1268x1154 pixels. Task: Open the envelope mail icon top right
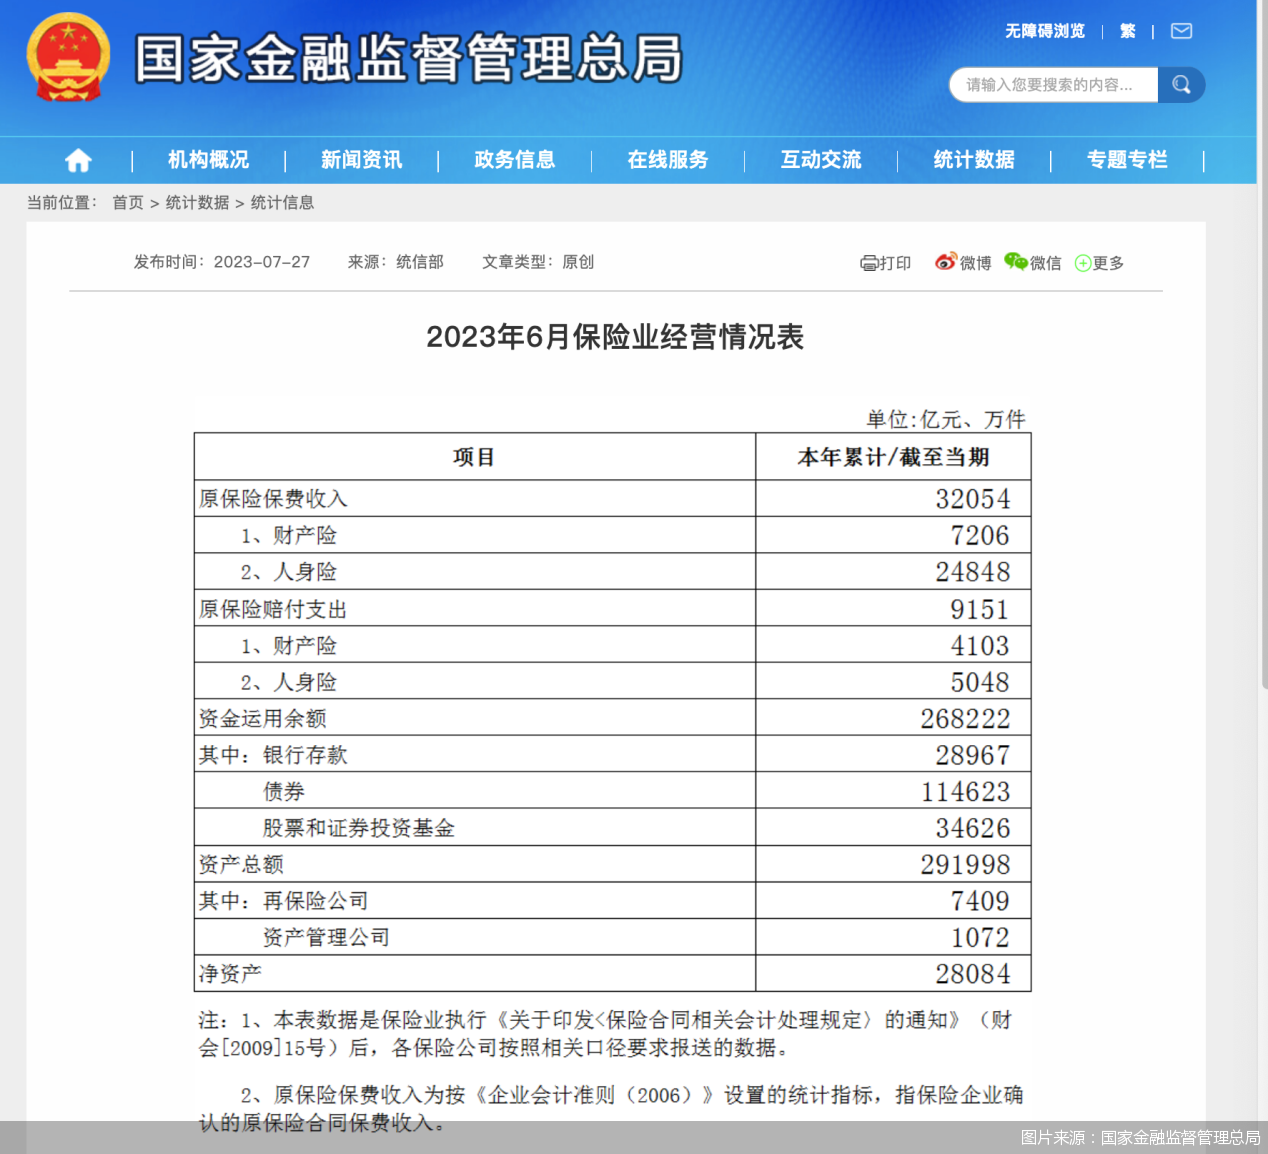point(1181,31)
